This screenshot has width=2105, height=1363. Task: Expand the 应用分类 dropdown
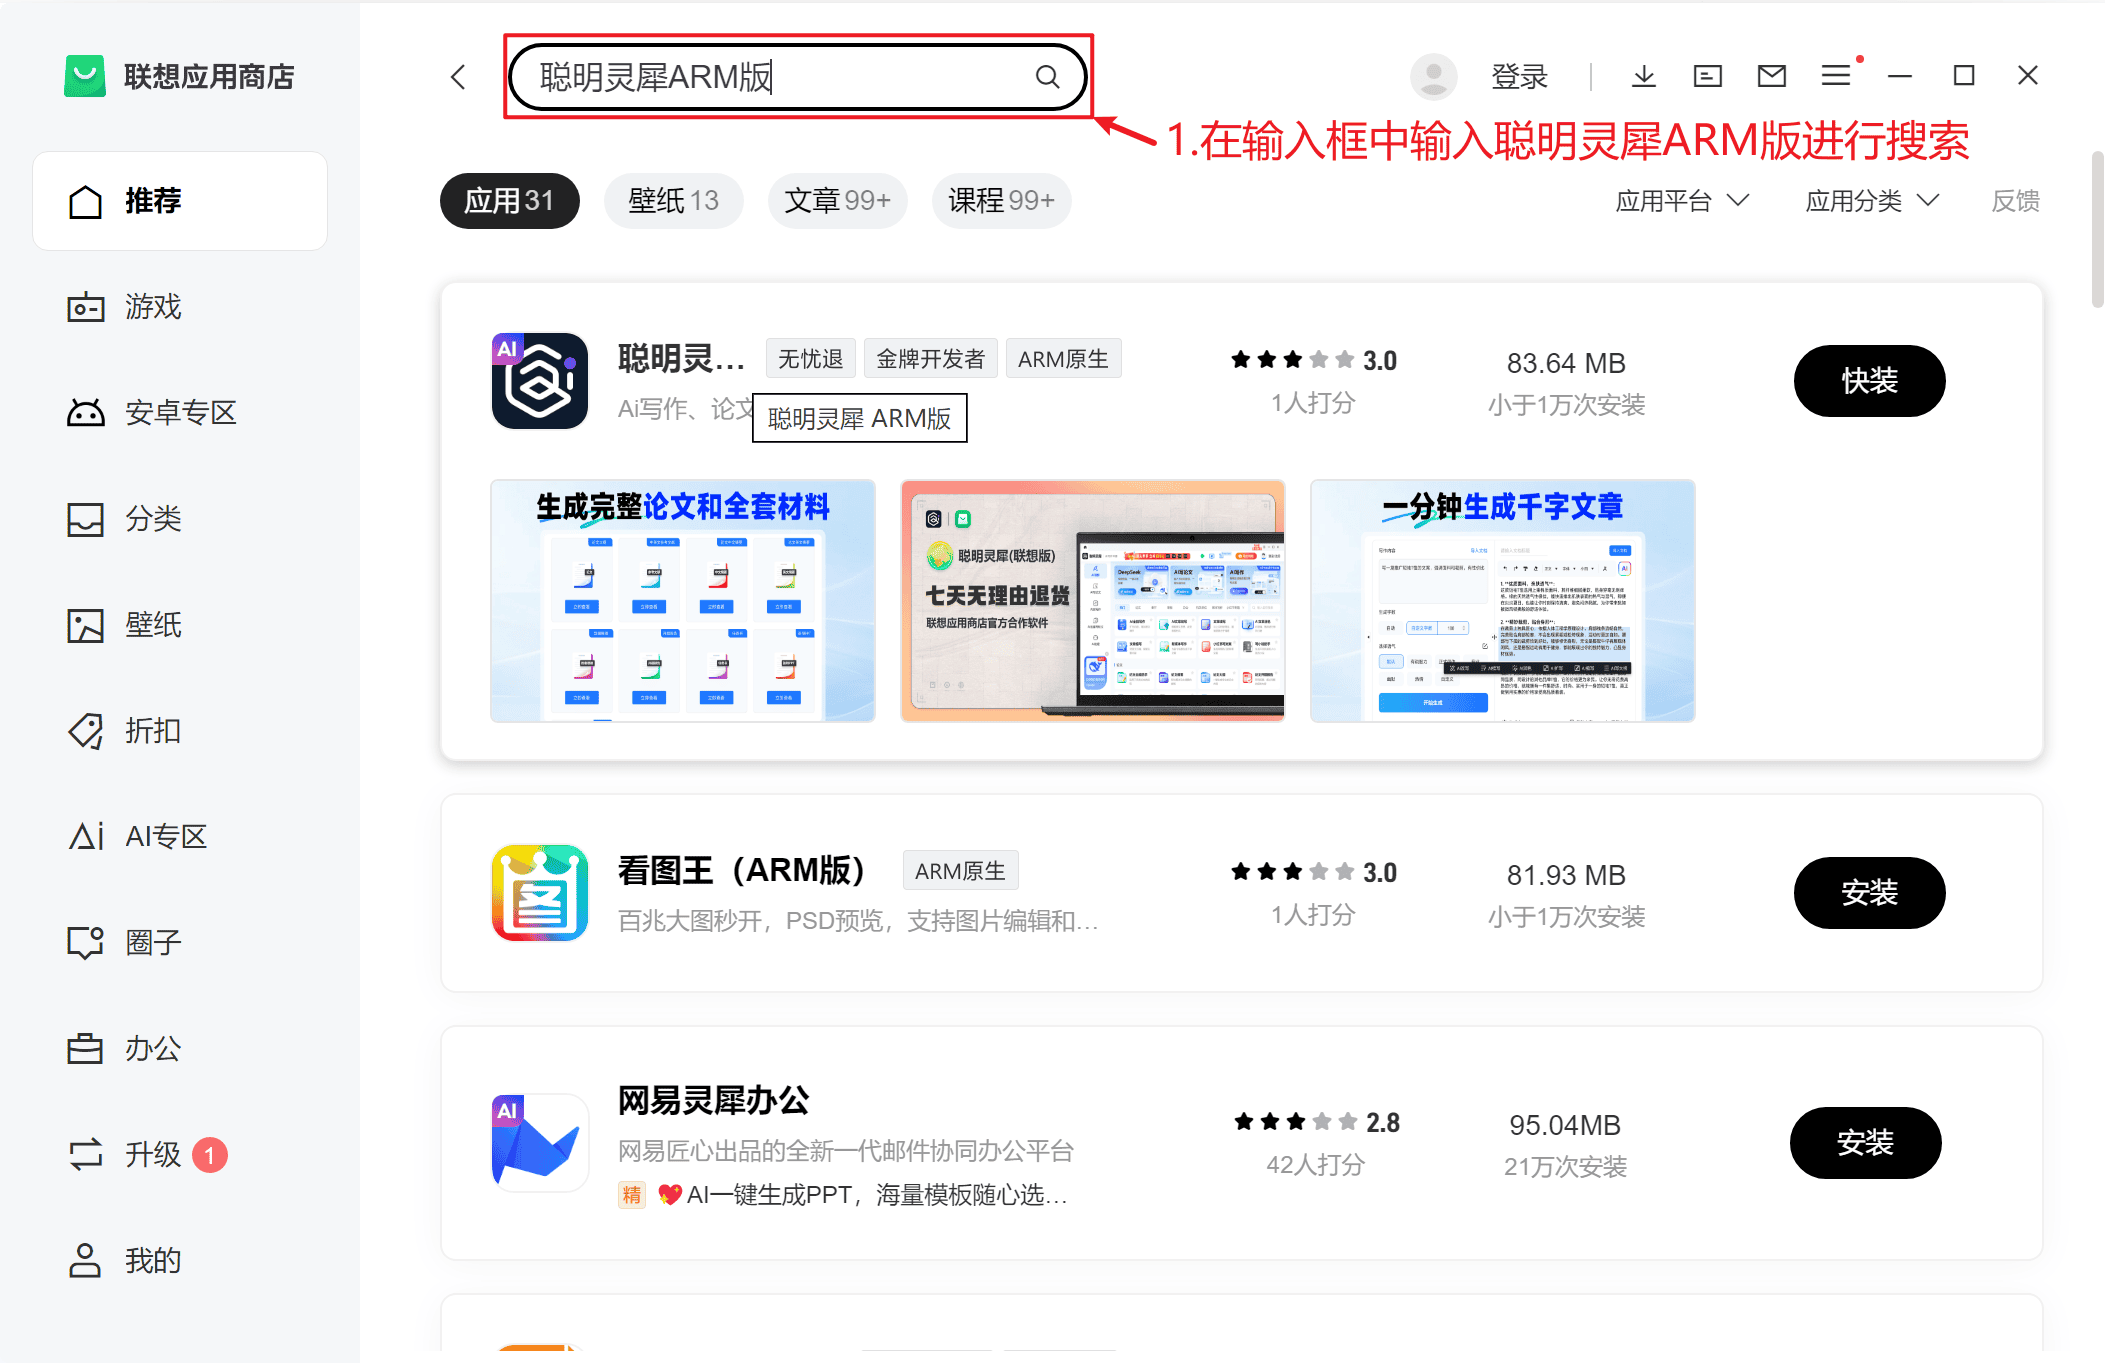coord(1872,201)
